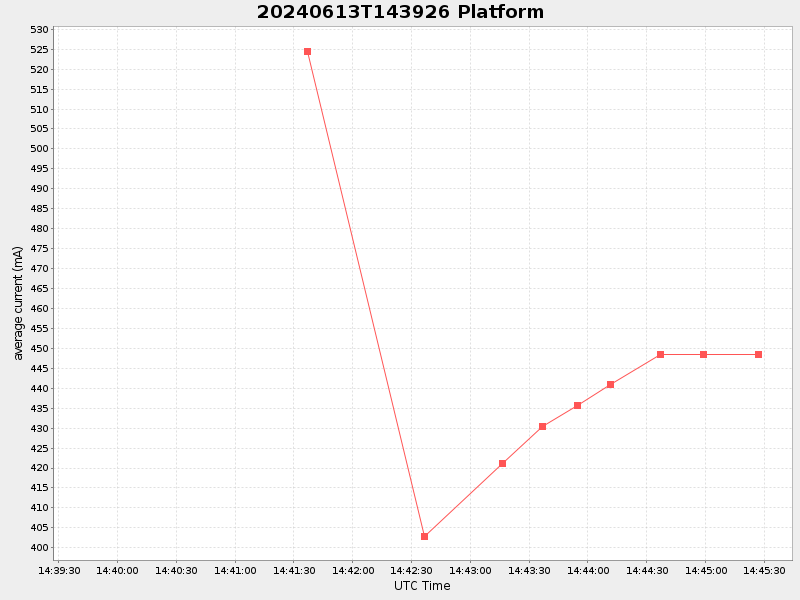Click the 14:42:30 time tick label
Screen dimensions: 800x600
pos(411,570)
